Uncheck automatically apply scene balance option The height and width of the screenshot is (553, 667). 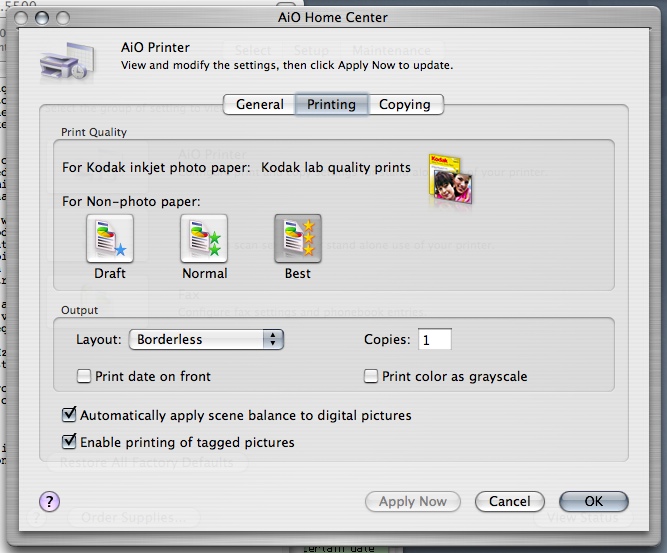(69, 414)
